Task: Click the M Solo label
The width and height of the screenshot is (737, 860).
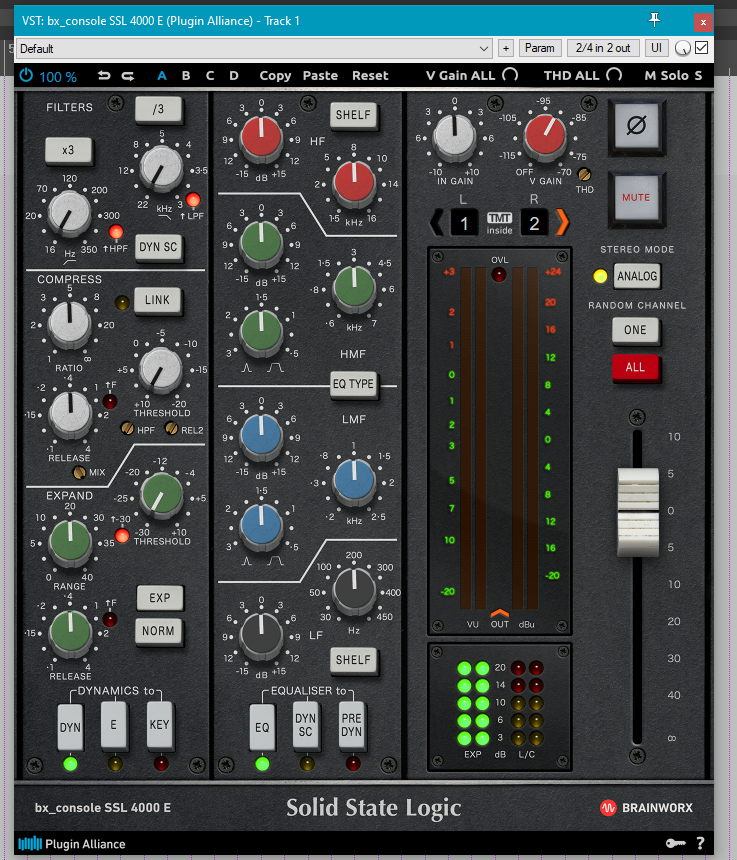Action: tap(667, 76)
